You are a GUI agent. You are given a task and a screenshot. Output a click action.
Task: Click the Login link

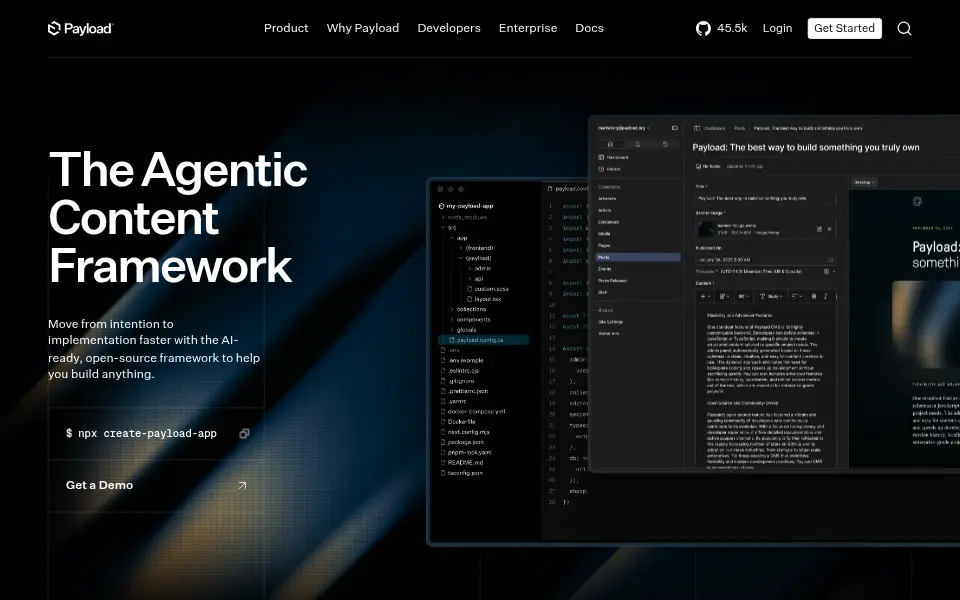point(777,28)
